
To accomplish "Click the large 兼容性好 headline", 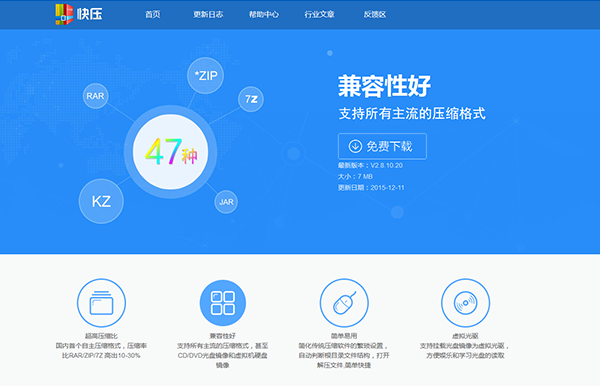I will tap(384, 86).
